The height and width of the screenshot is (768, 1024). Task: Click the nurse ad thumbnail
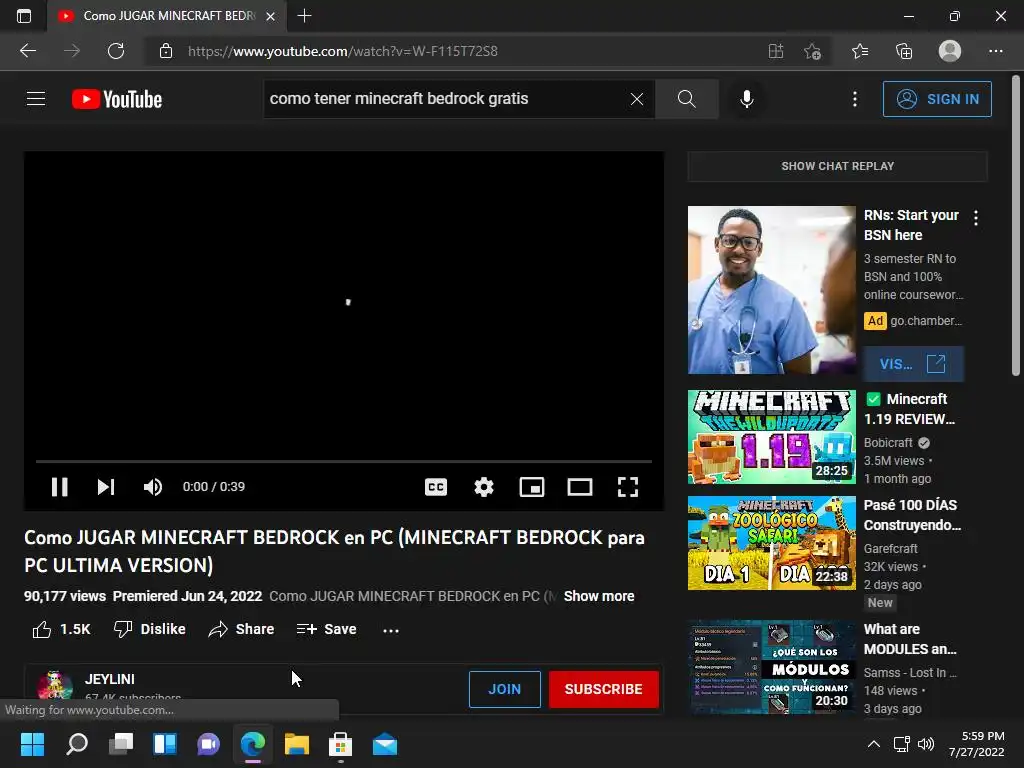(771, 290)
